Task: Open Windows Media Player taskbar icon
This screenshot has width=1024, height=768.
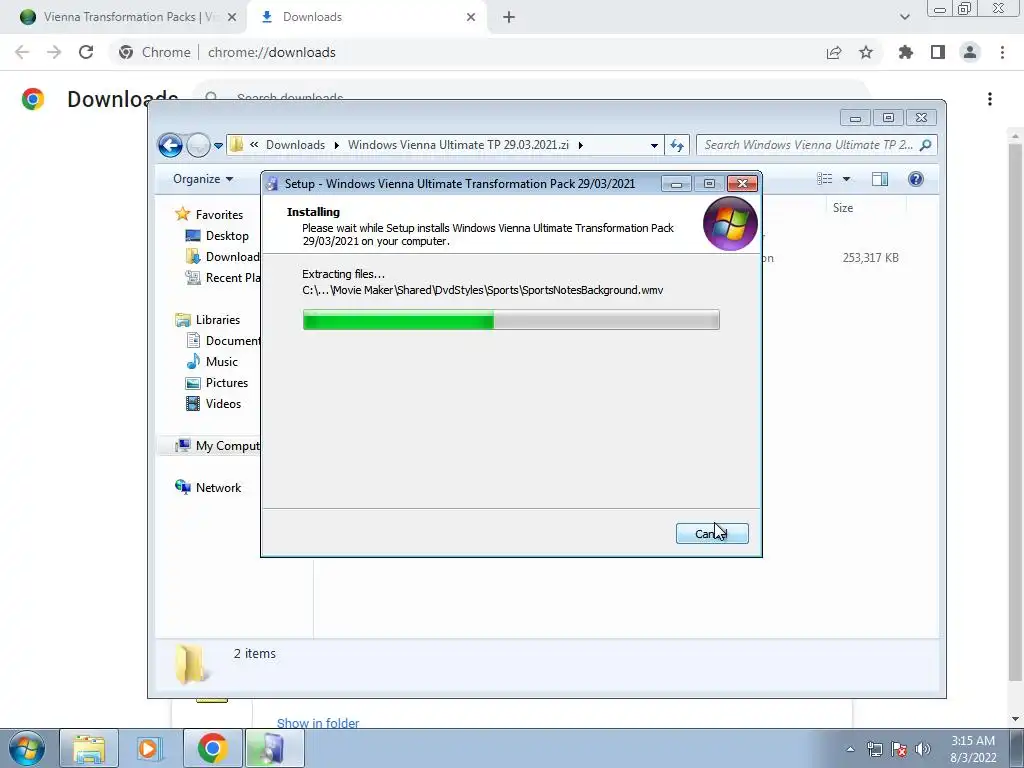Action: 150,748
